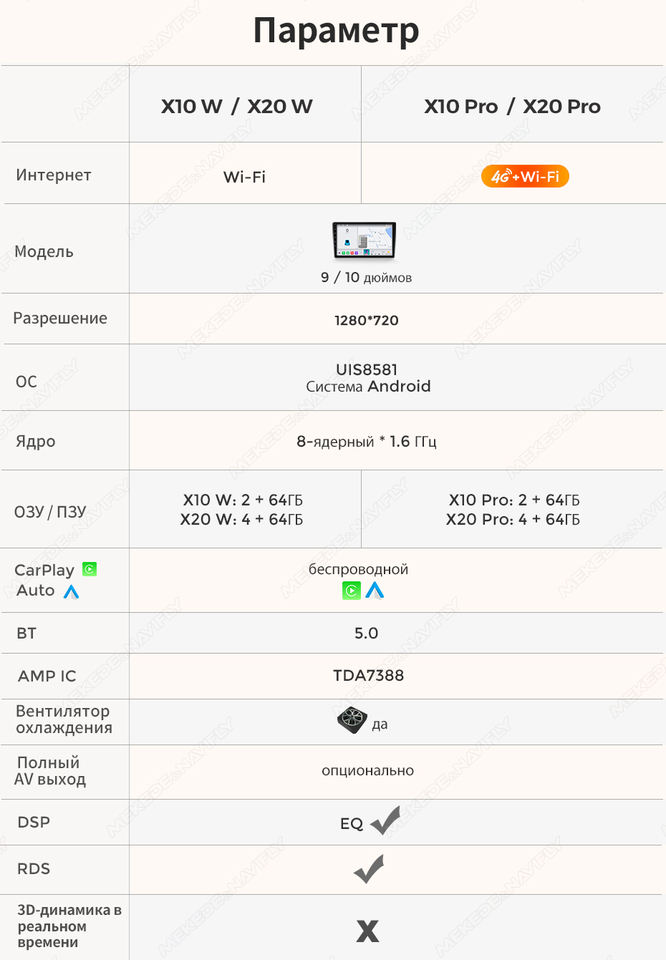Click the green CarPlay icon under беспроводной
666x960 pixels.
[x=351, y=590]
